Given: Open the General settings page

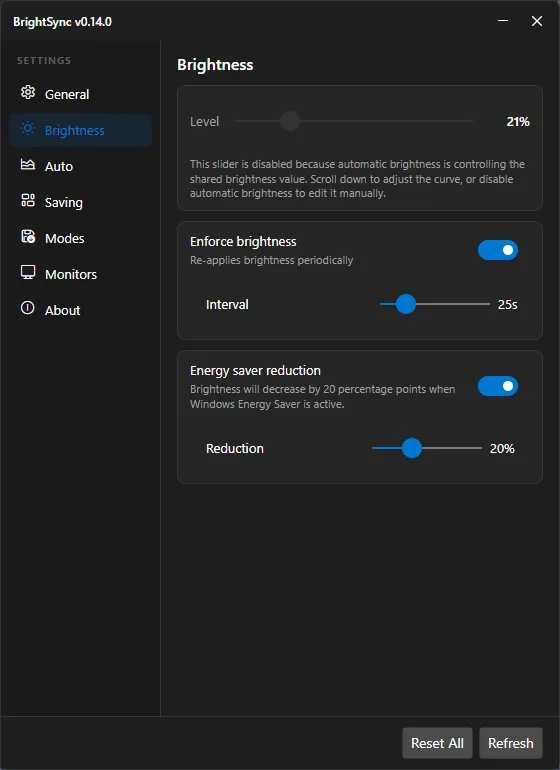Looking at the screenshot, I should [x=81, y=94].
